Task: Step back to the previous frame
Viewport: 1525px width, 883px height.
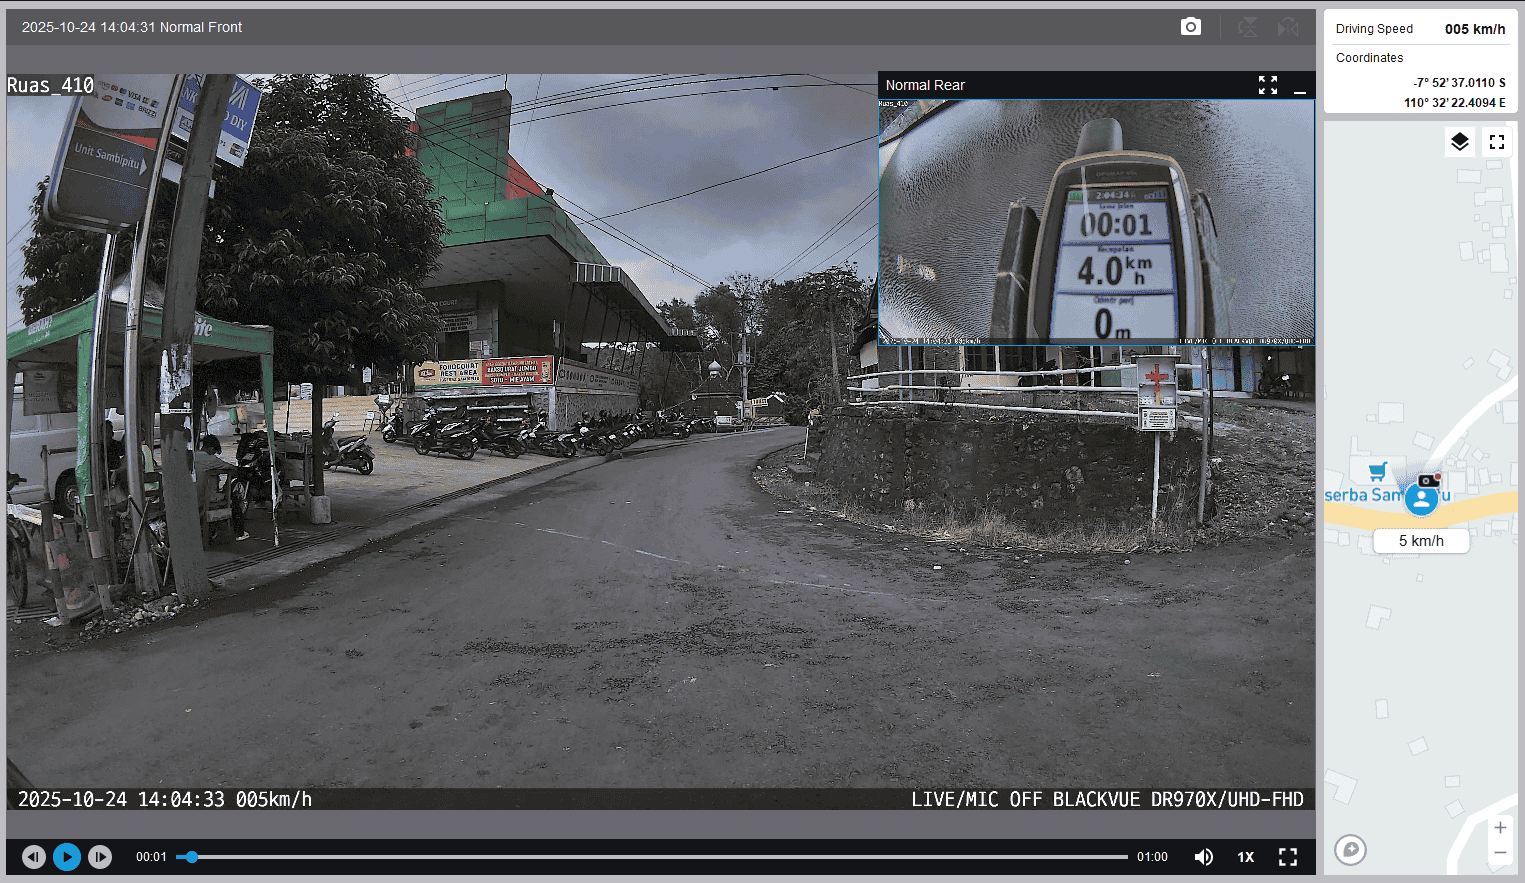Action: 34,857
